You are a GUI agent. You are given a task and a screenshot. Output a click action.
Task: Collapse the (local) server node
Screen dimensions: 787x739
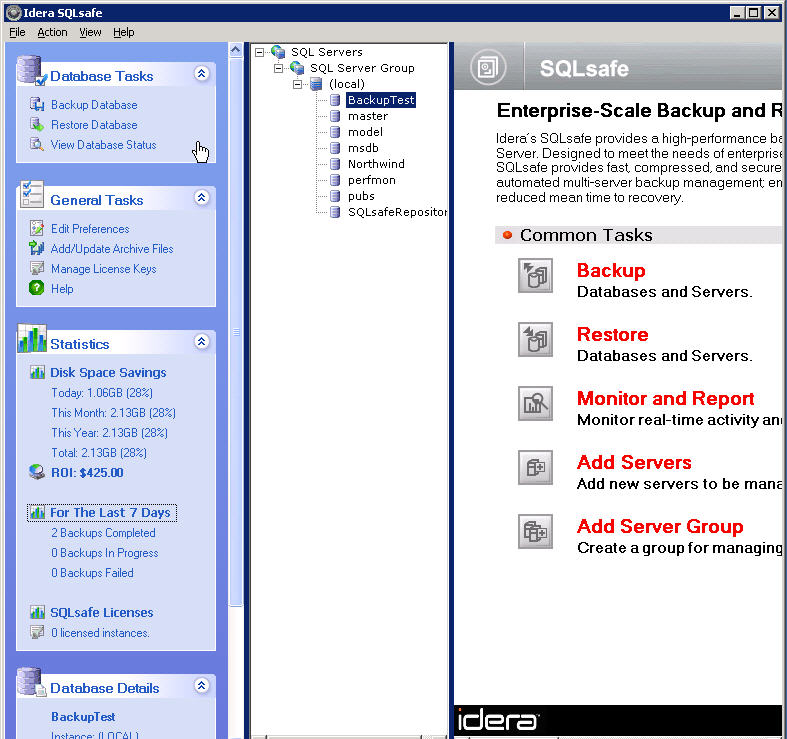tap(298, 84)
